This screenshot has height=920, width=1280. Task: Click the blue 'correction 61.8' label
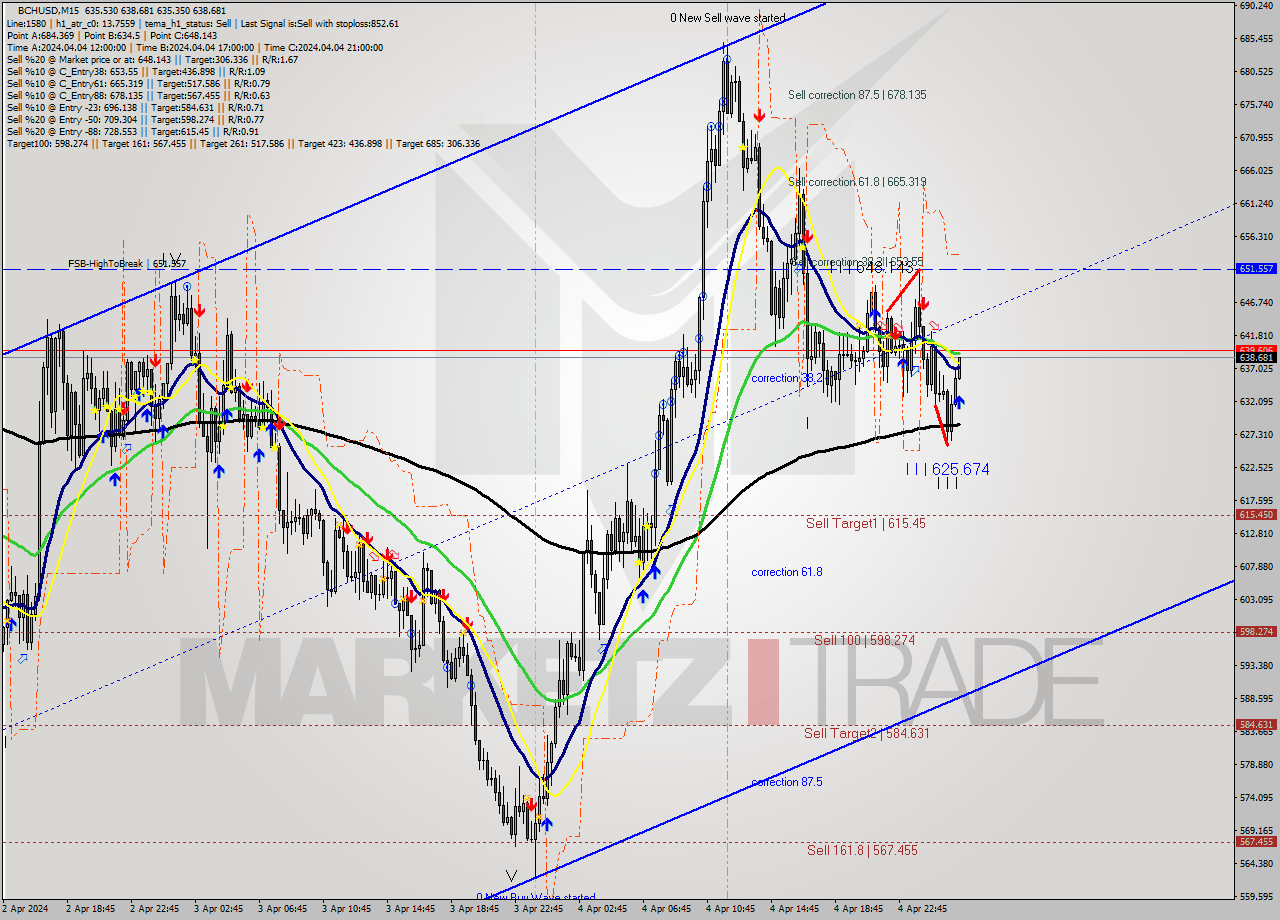click(787, 572)
